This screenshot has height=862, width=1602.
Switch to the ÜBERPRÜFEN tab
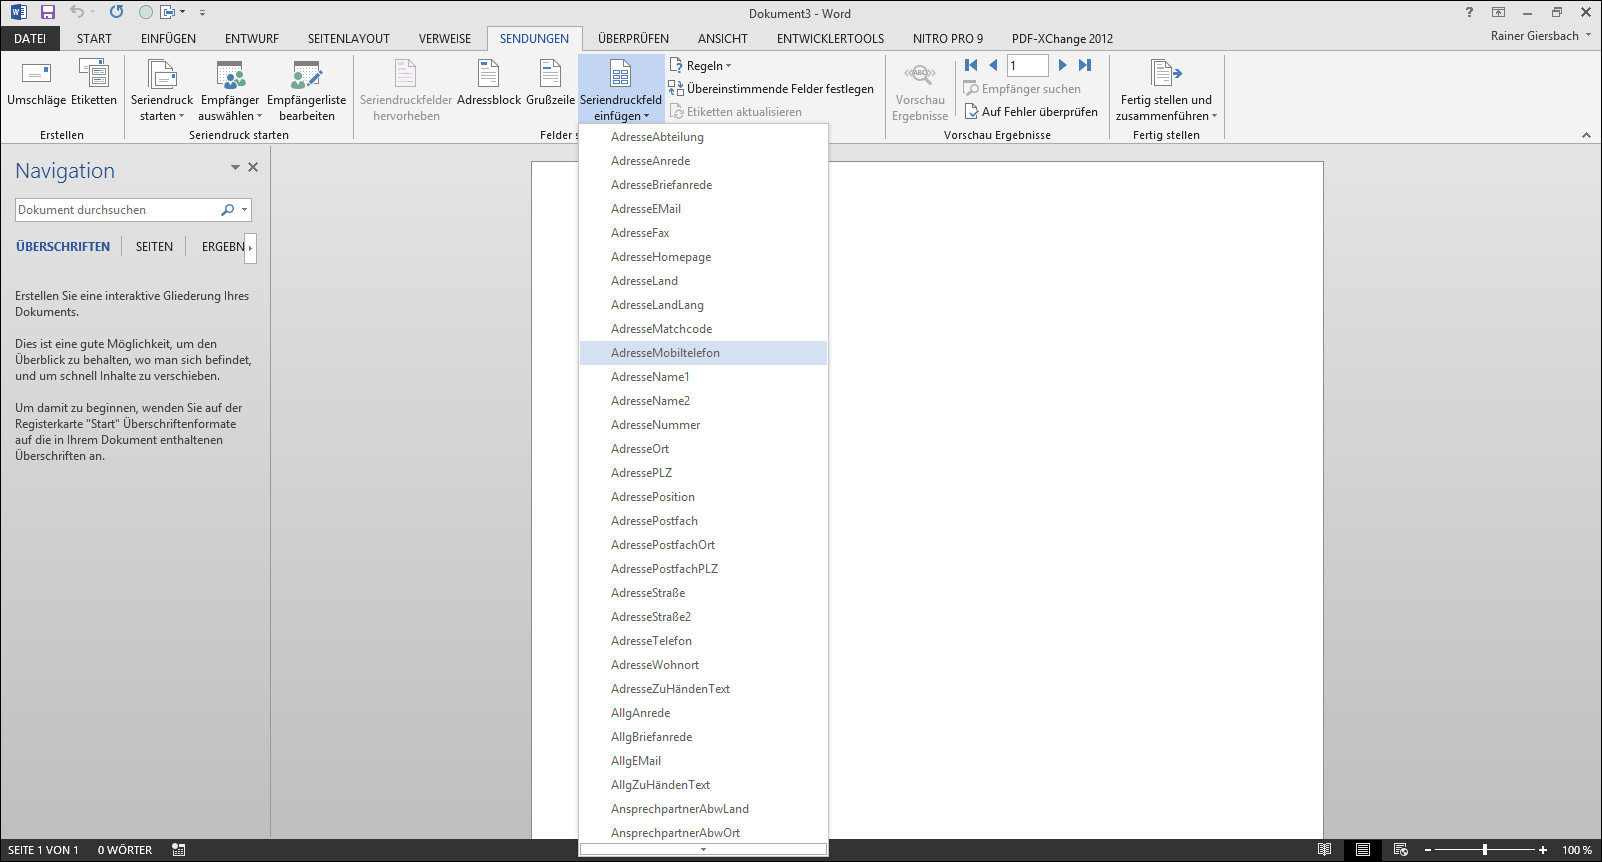[633, 39]
